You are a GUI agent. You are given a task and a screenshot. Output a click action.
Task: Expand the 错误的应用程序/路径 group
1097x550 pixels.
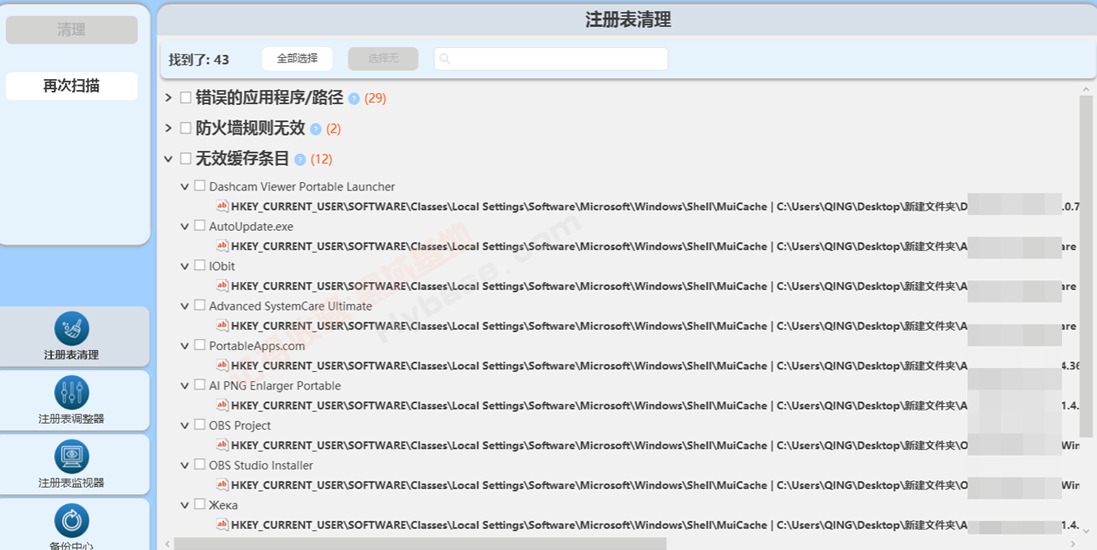[168, 98]
